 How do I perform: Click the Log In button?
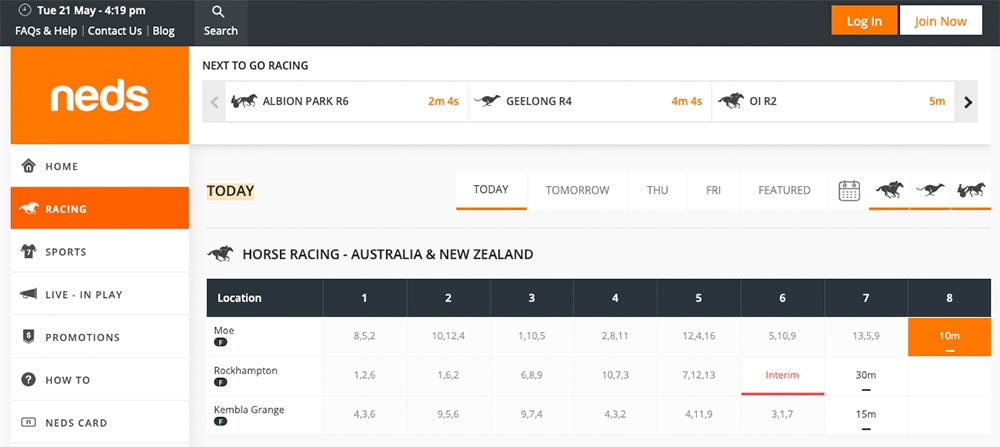863,21
